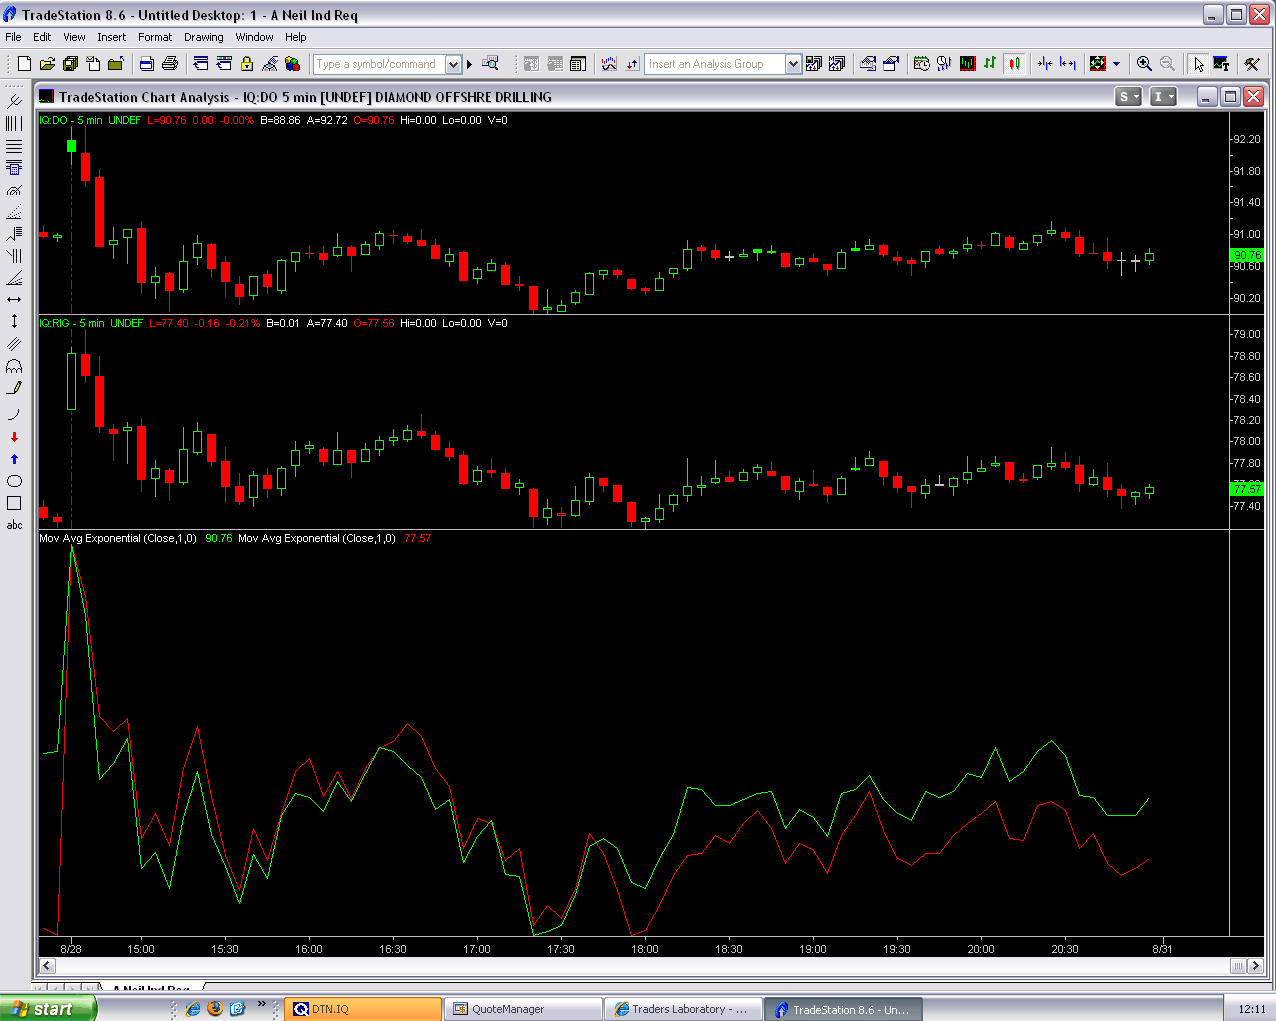The height and width of the screenshot is (1021, 1276).
Task: Expand the S dropdown in chart title bar
Action: click(x=1128, y=97)
